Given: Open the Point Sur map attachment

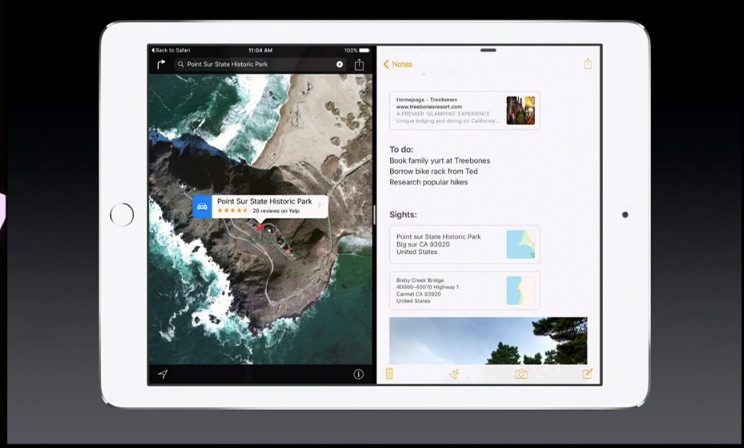Looking at the screenshot, I should [464, 244].
